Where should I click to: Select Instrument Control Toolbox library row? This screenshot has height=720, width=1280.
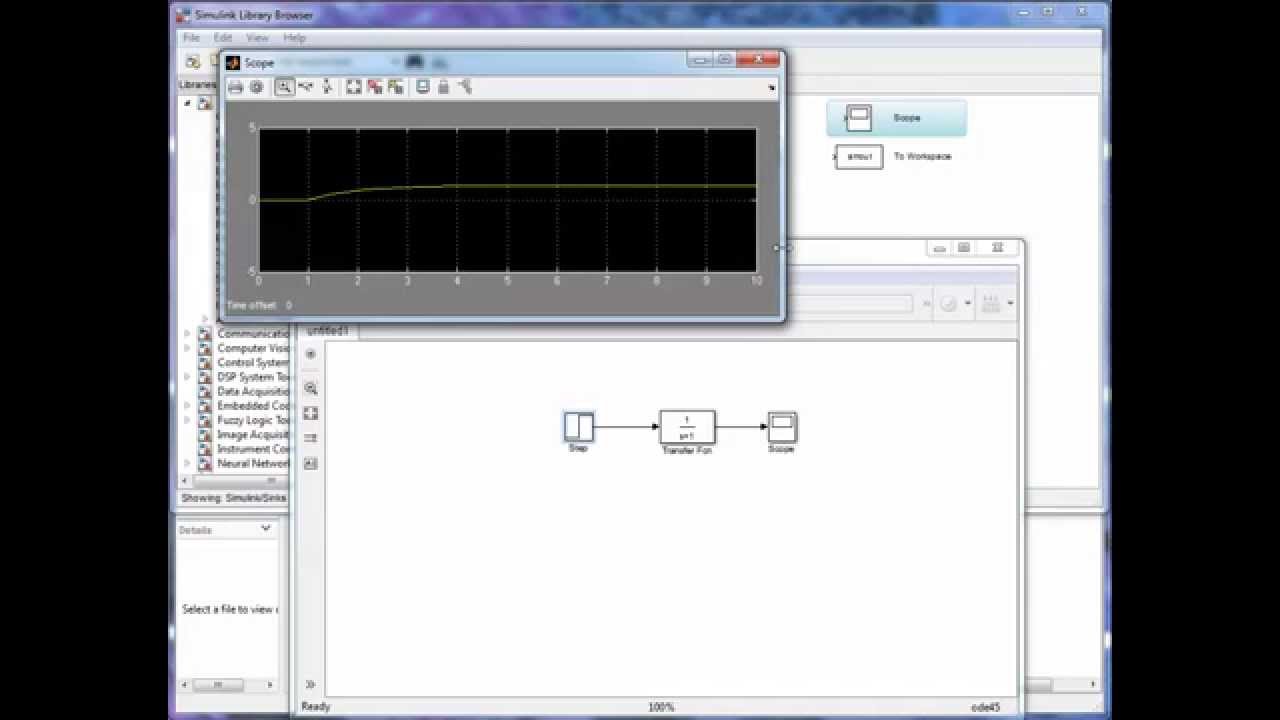coord(243,449)
